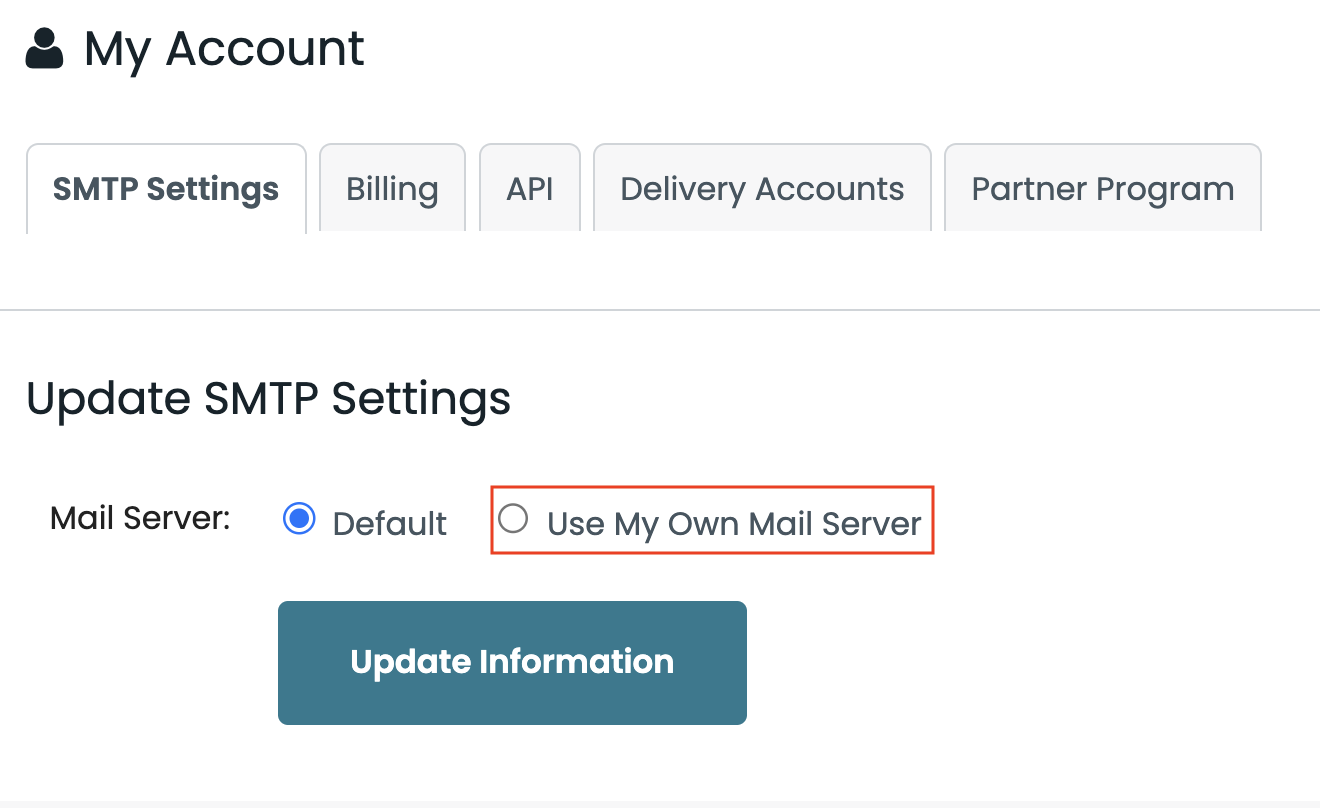
Task: Click the Mail Server field label
Action: click(x=139, y=518)
